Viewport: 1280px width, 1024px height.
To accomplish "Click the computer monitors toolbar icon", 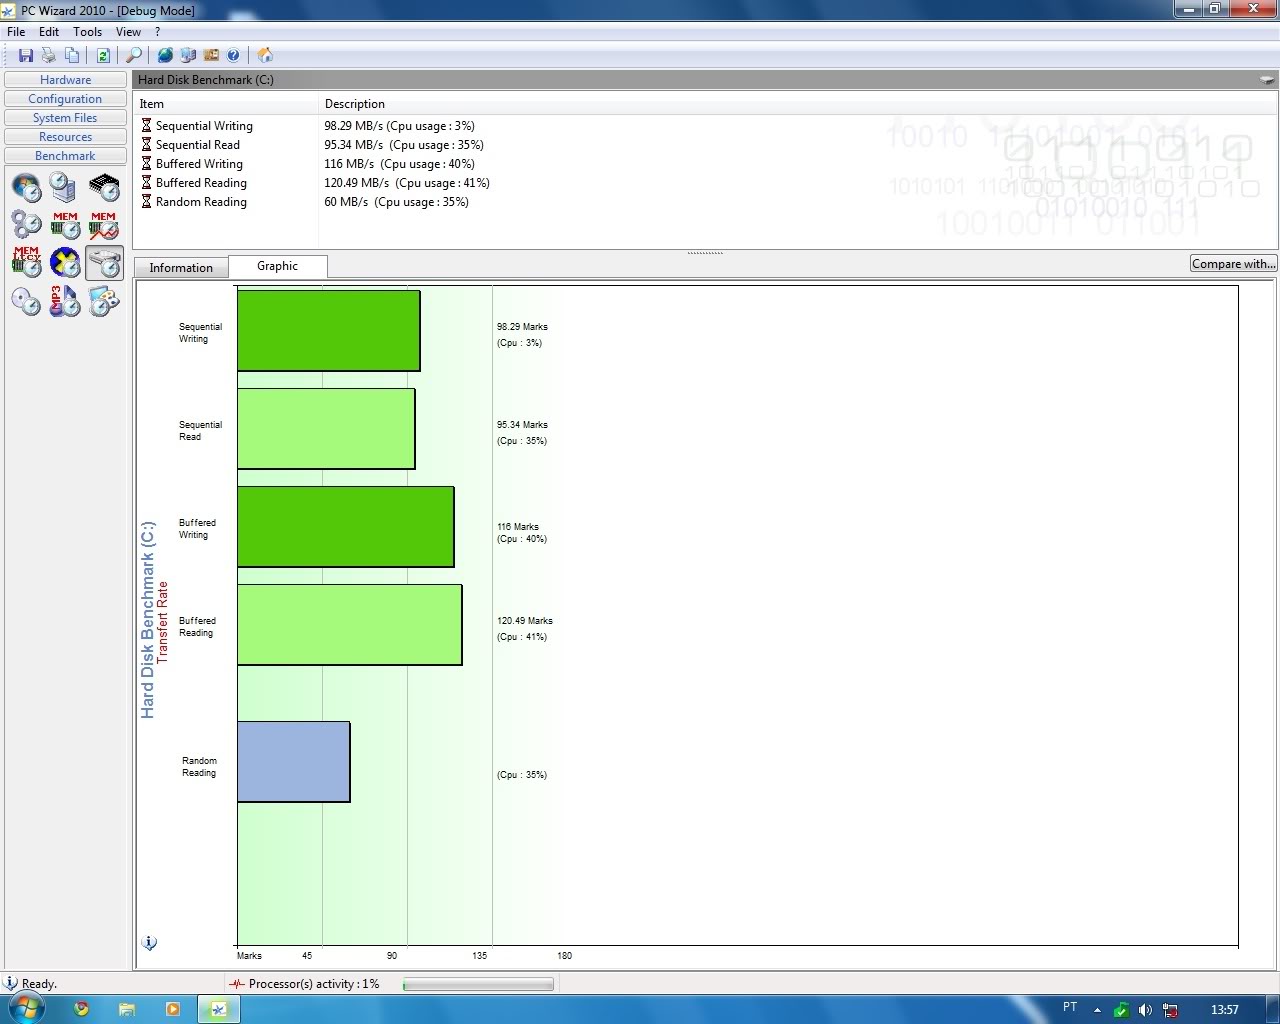I will point(188,55).
